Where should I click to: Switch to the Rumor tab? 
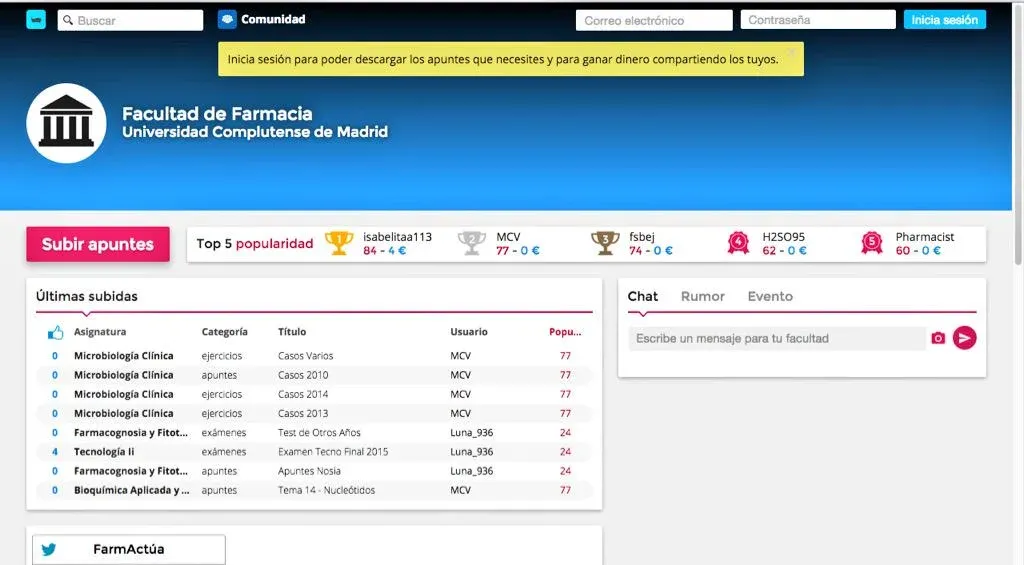(x=702, y=296)
